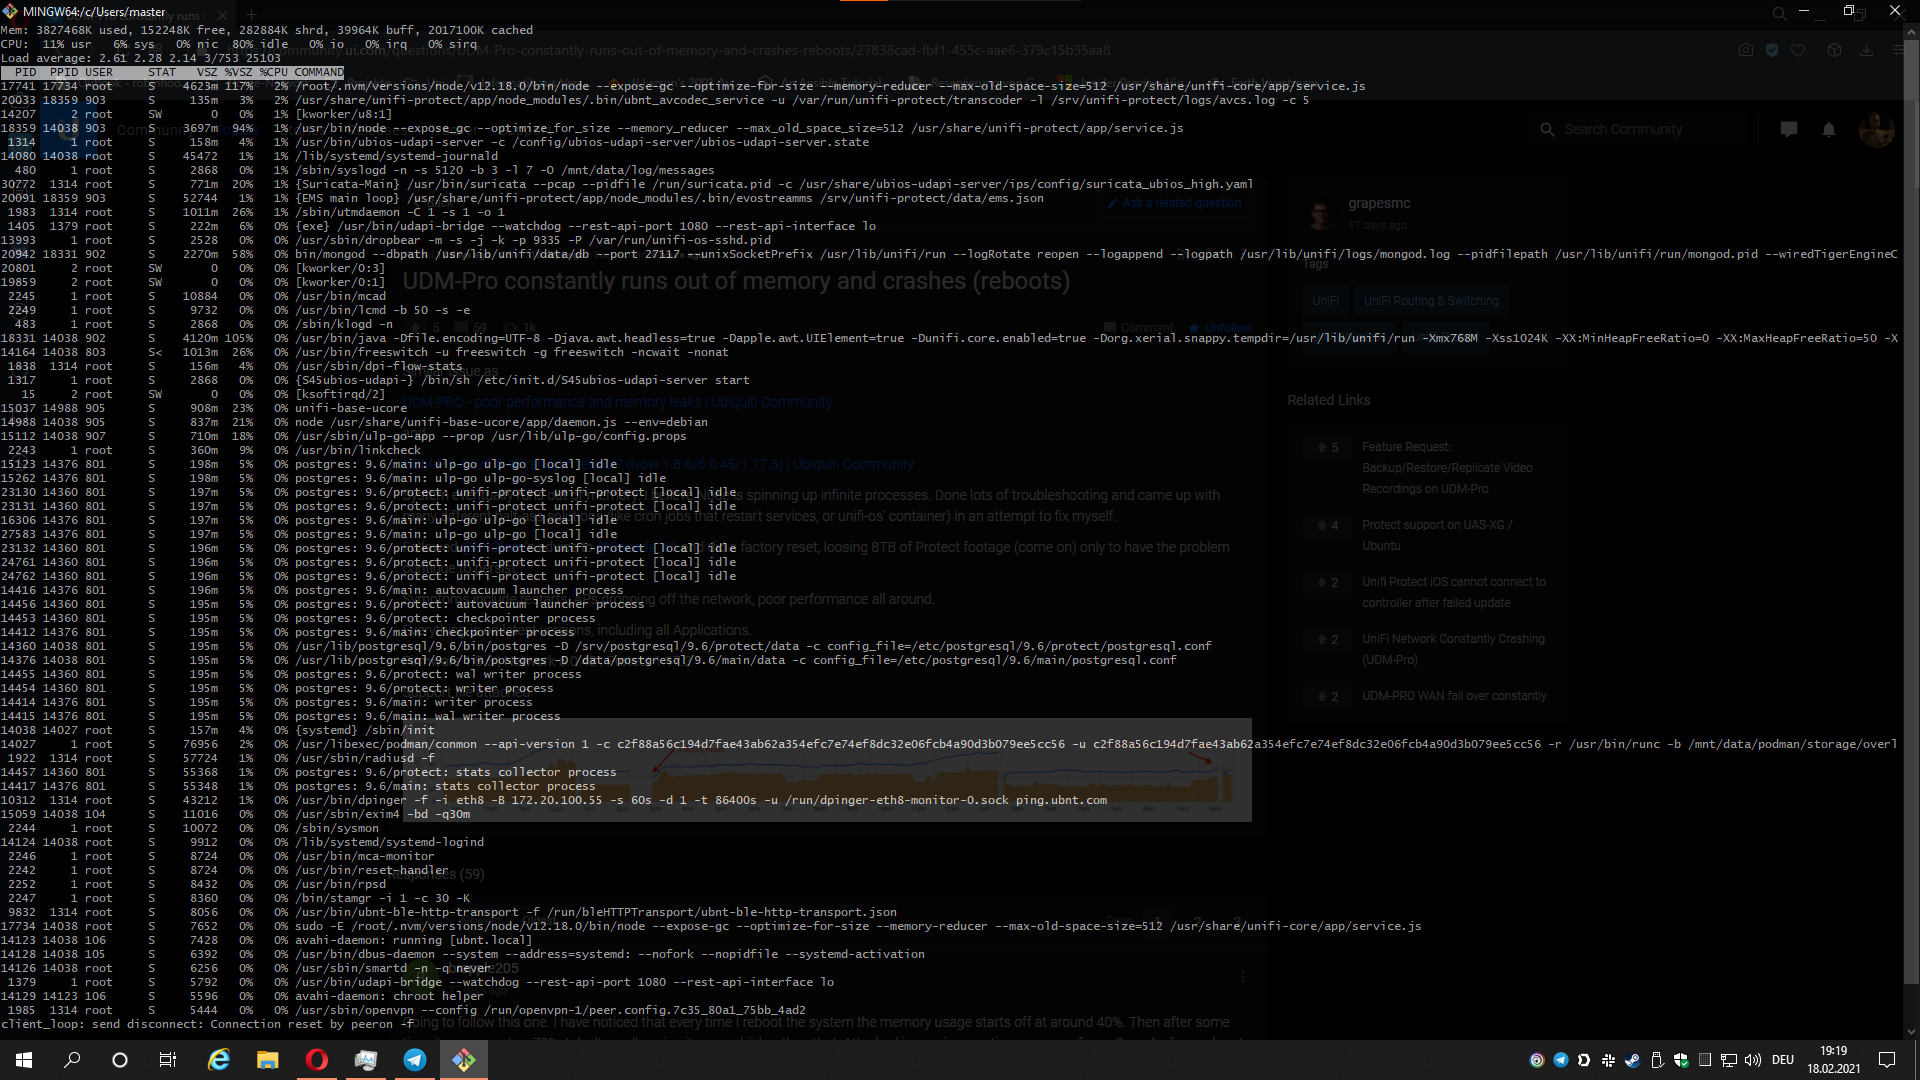Click the DEU language indicator
The width and height of the screenshot is (1920, 1080).
pos(1782,1060)
